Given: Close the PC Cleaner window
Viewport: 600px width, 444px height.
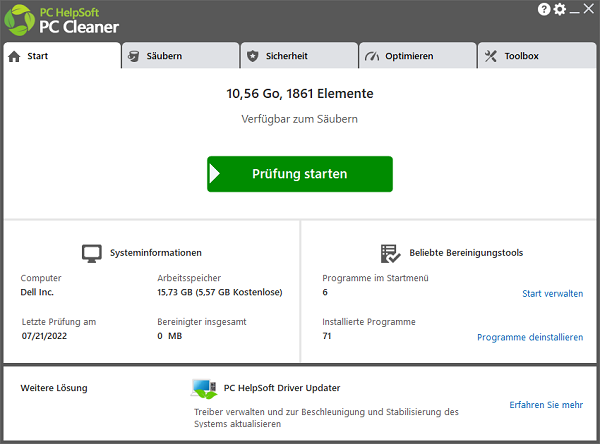Looking at the screenshot, I should [x=589, y=8].
